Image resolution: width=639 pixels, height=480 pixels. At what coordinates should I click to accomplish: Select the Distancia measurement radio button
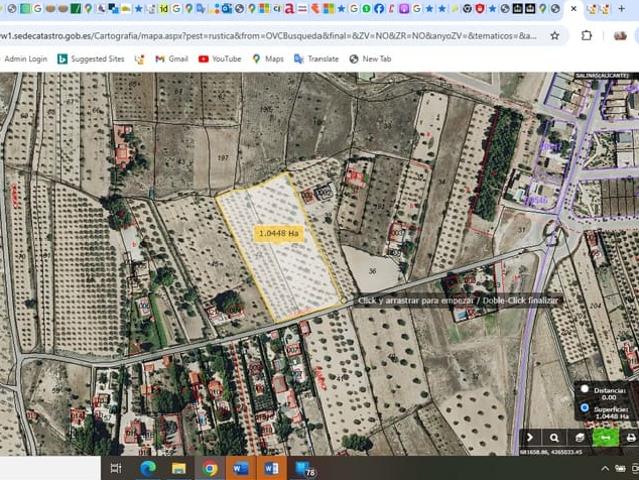(584, 389)
